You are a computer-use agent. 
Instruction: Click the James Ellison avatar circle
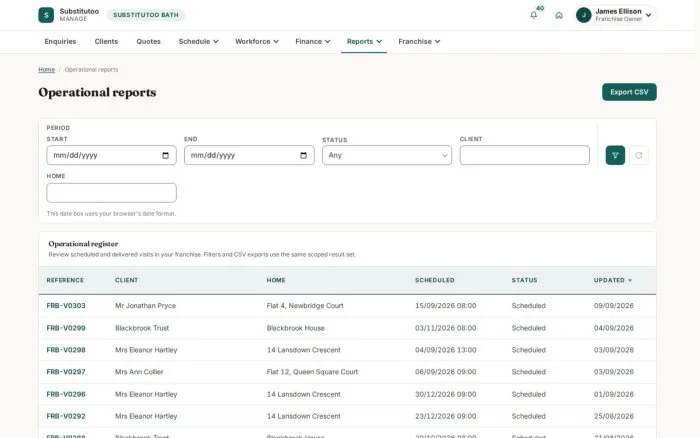[x=583, y=15]
